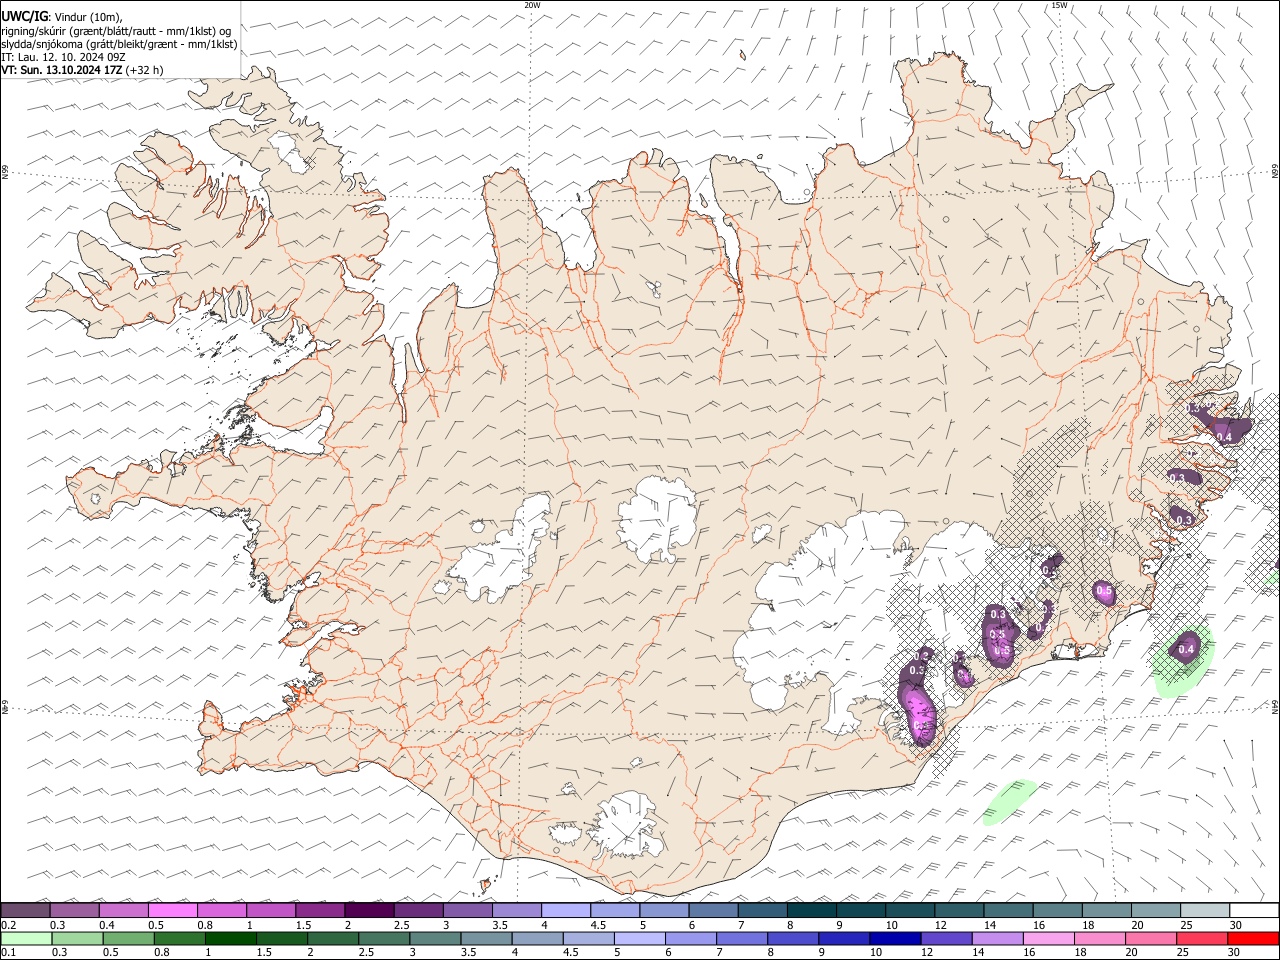The image size is (1280, 960).
Task: Click the '30' value under the lower legend
Action: tap(1233, 953)
